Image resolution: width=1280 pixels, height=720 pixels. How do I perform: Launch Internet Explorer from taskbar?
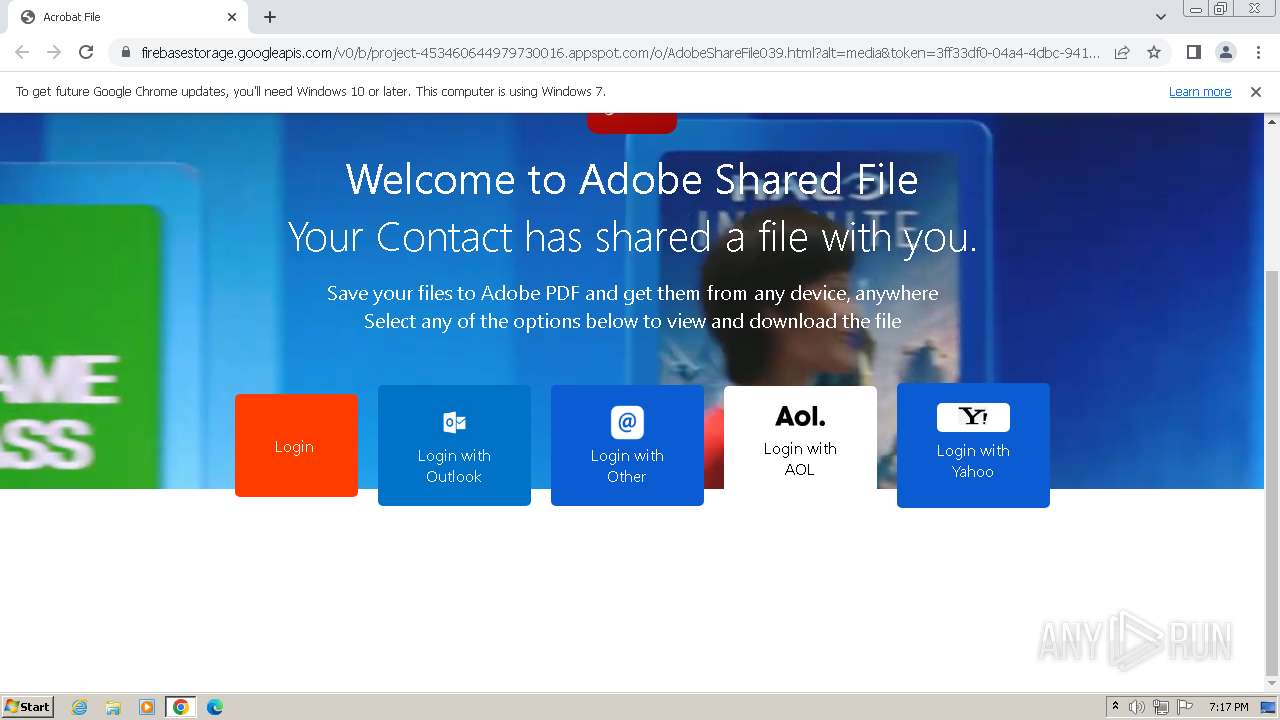79,707
